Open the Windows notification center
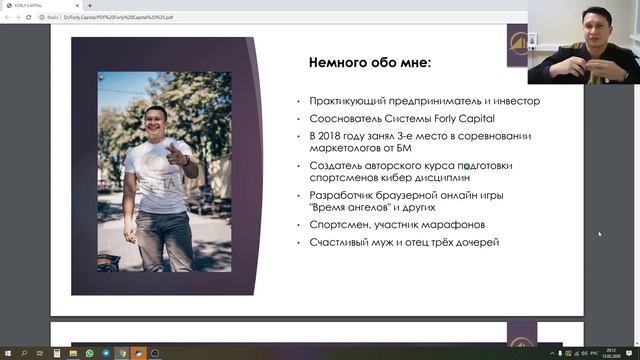This screenshot has width=640, height=360. (629, 353)
